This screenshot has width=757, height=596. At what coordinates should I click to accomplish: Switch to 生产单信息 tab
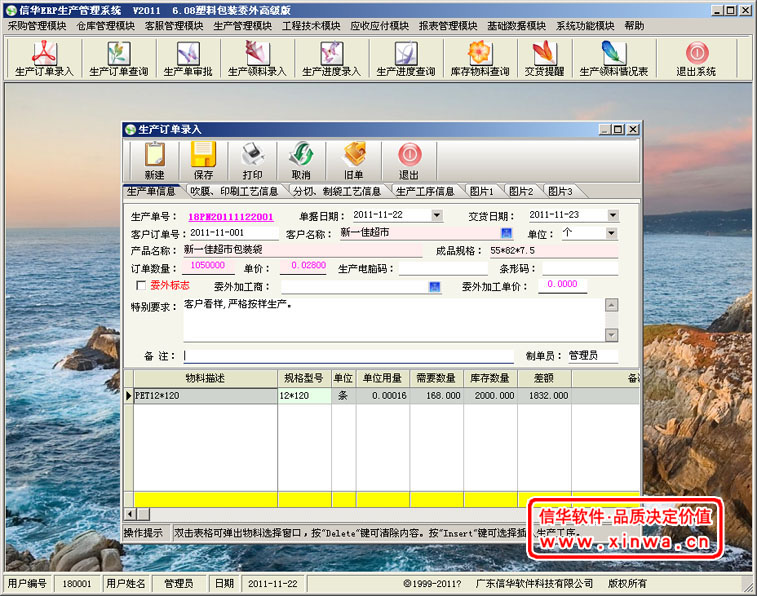tap(151, 192)
